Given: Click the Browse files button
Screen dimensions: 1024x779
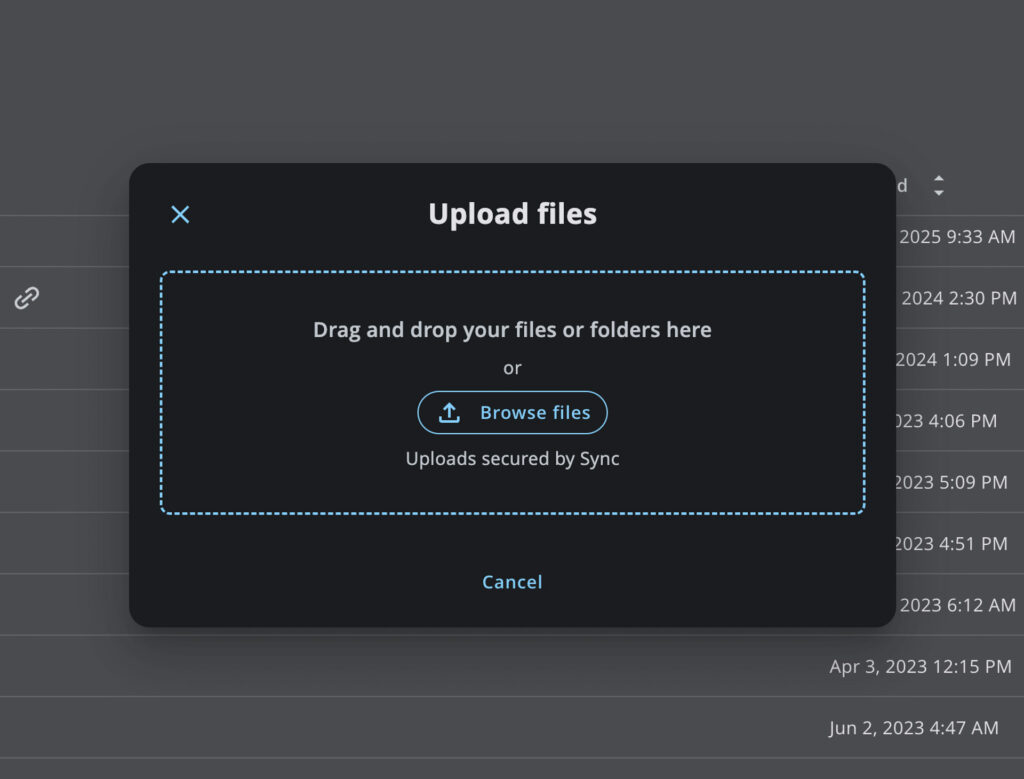Looking at the screenshot, I should [512, 412].
